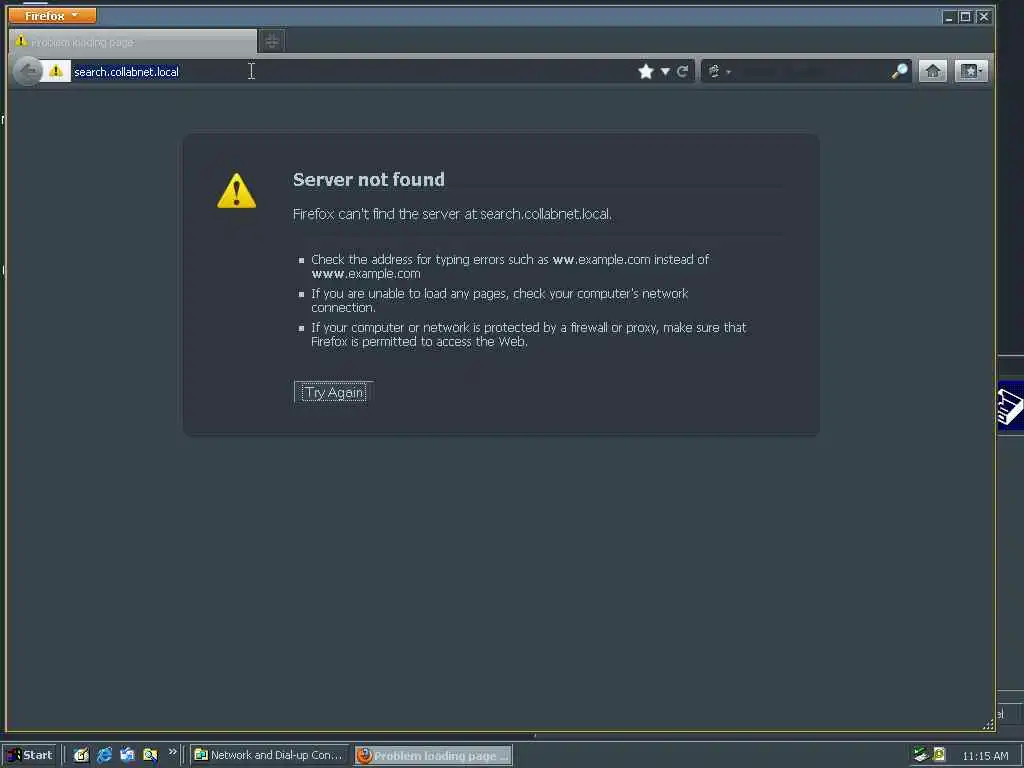The image size is (1024, 768).
Task: Click the check your computer's network connection bullet
Action: coord(500,300)
